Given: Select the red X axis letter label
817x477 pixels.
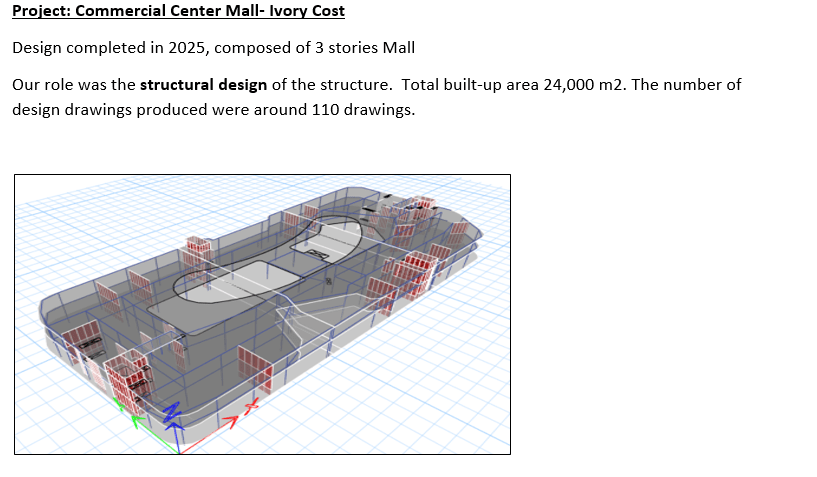Looking at the screenshot, I should 252,404.
